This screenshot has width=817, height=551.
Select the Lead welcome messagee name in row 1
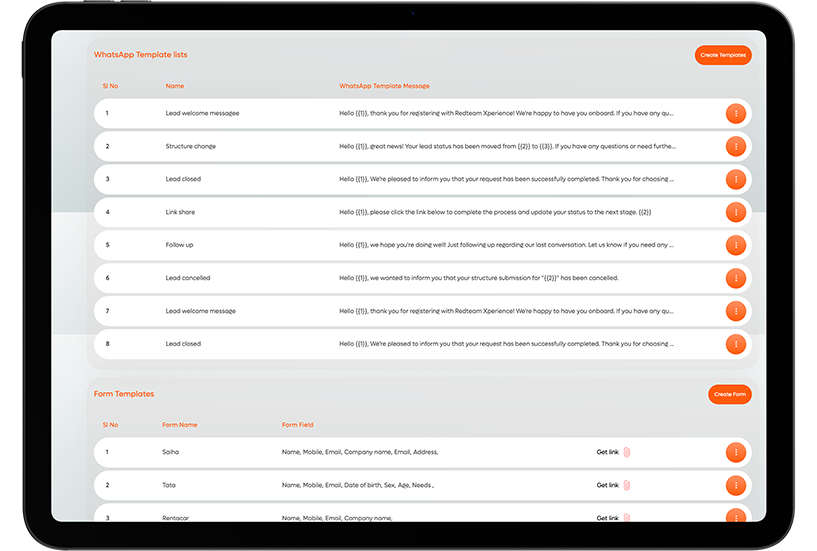click(202, 113)
